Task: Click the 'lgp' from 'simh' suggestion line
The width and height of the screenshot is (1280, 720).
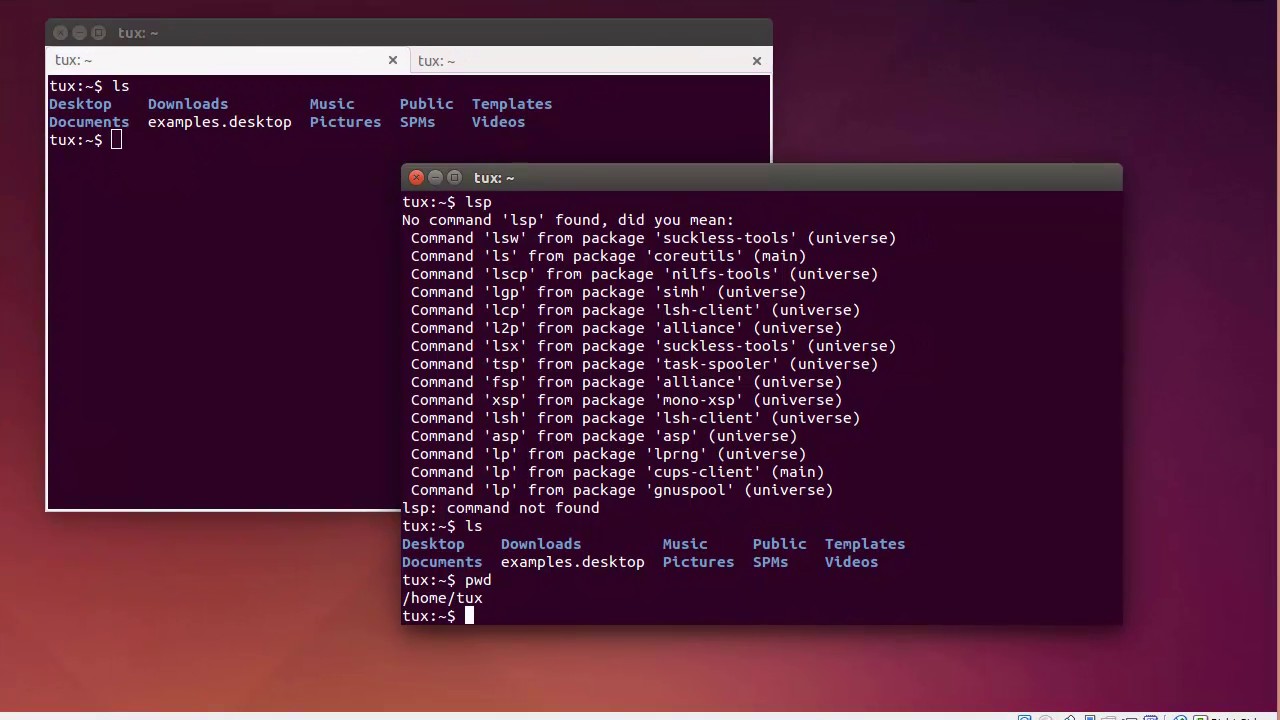Action: coord(609,292)
